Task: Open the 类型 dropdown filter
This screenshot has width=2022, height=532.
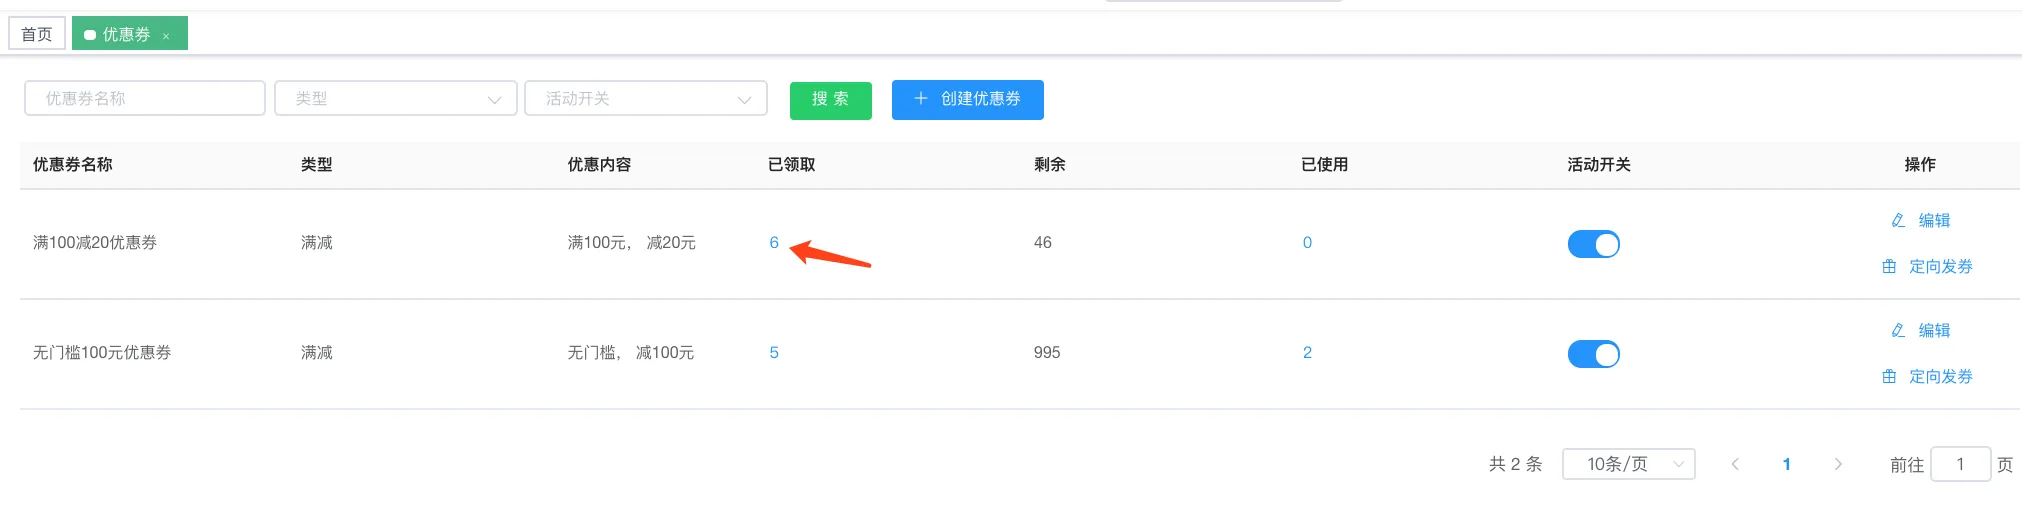Action: pyautogui.click(x=396, y=98)
